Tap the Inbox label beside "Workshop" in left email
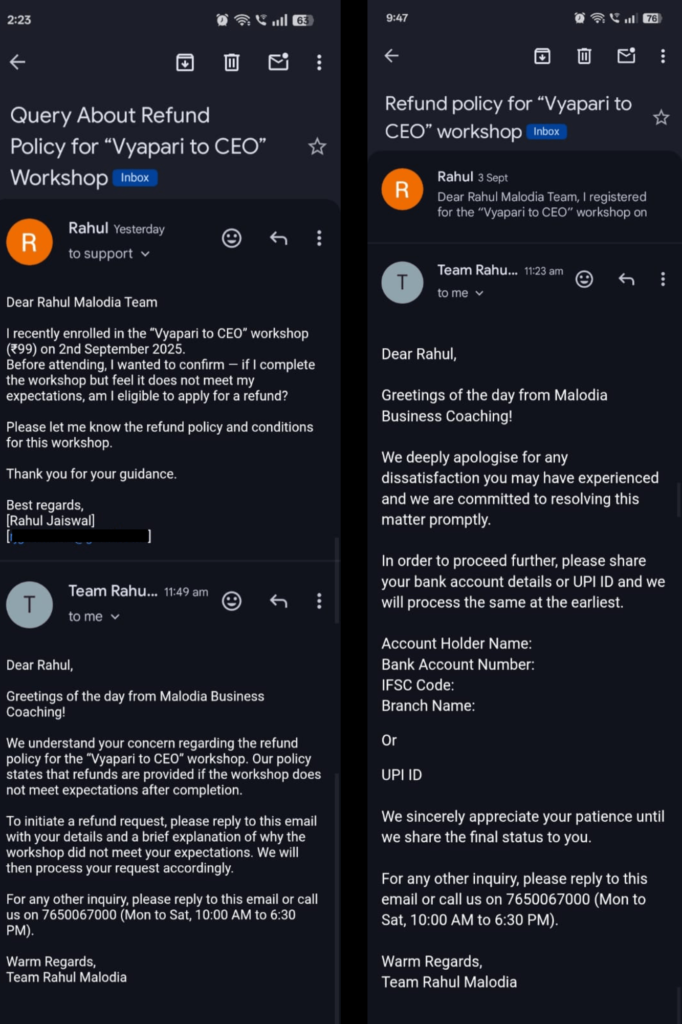Screen dimensions: 682x1024 point(135,178)
